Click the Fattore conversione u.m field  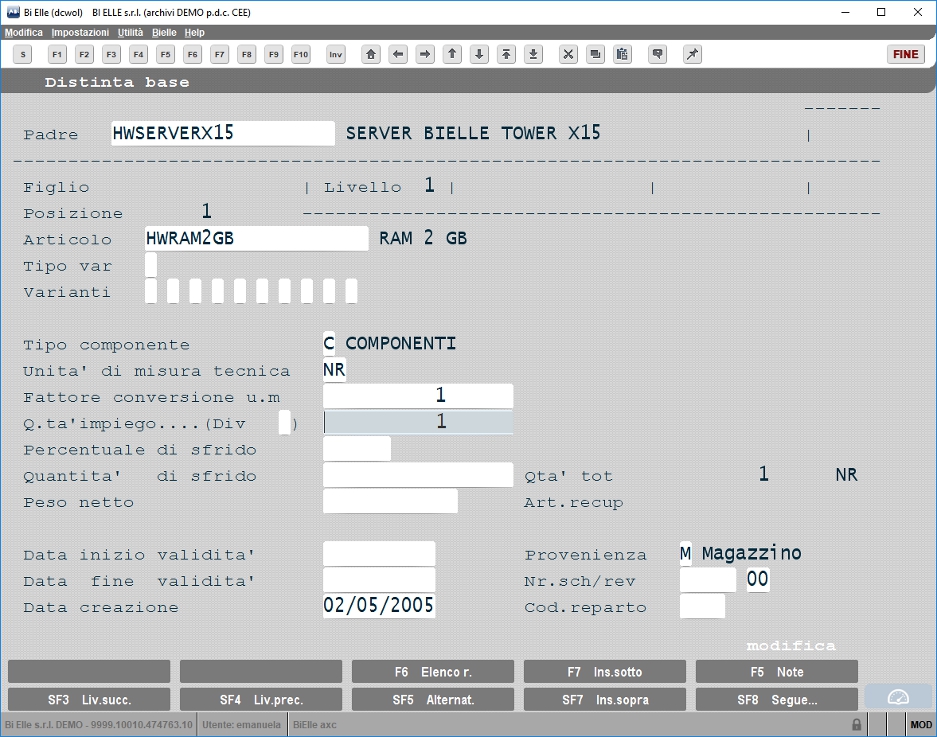click(418, 396)
